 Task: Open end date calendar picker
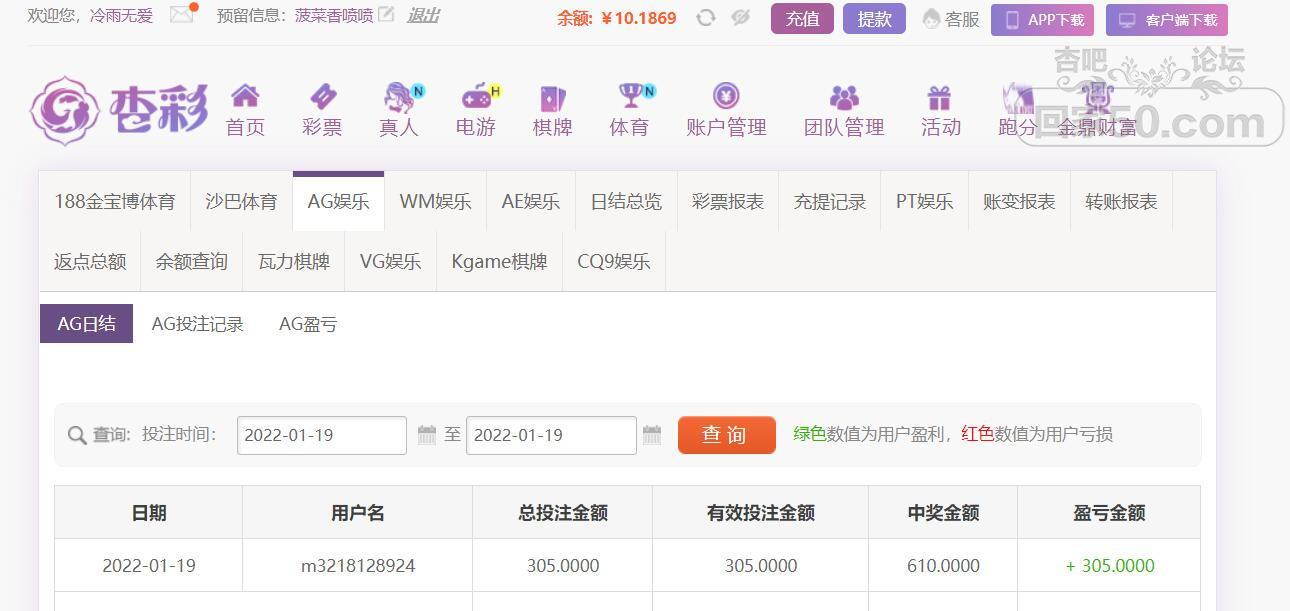click(652, 435)
